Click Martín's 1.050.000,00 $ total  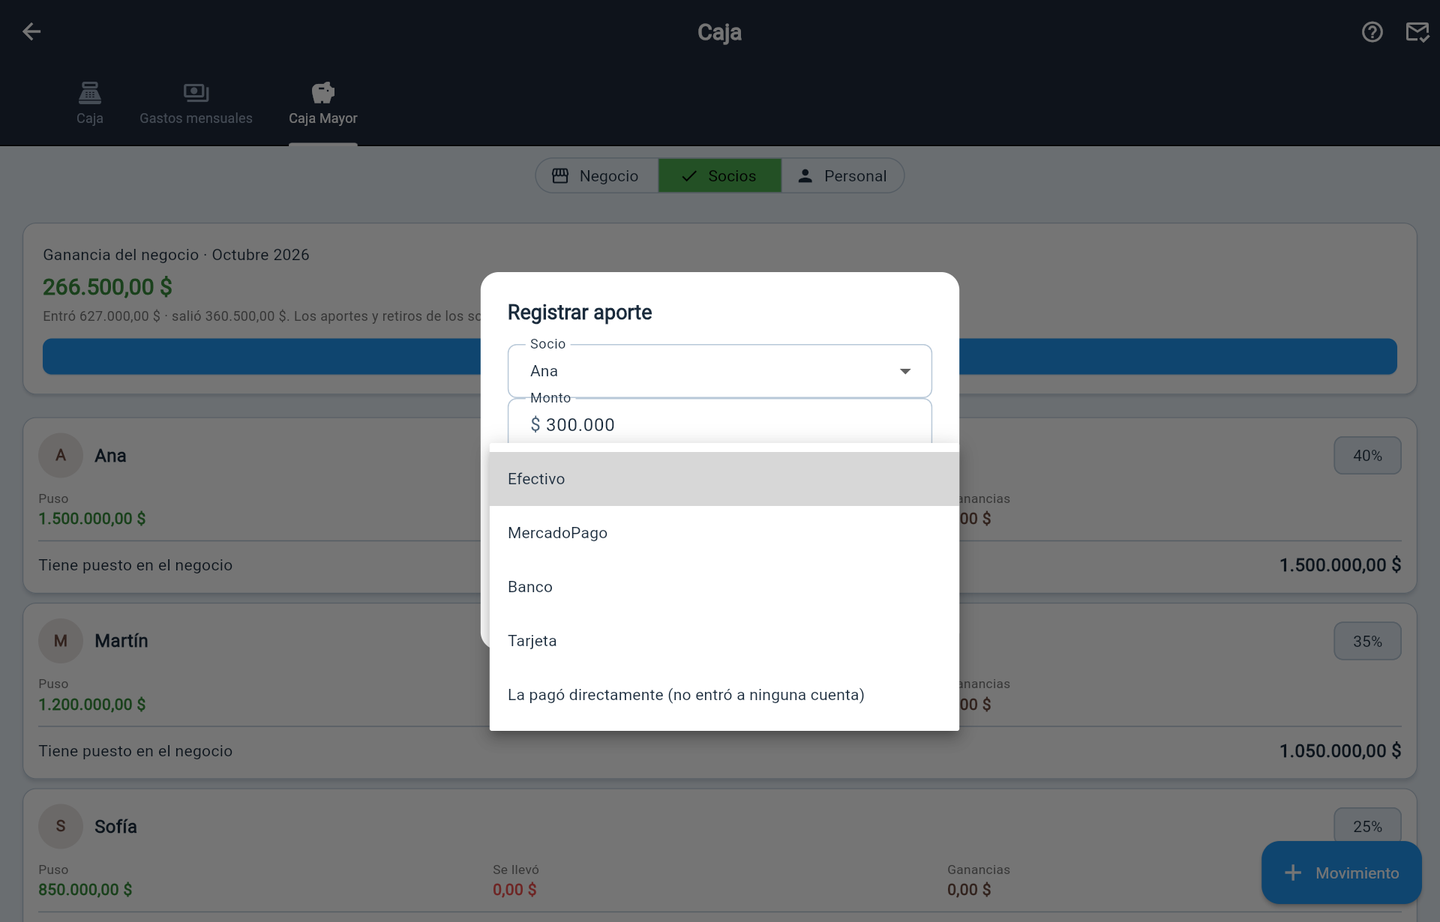1340,751
